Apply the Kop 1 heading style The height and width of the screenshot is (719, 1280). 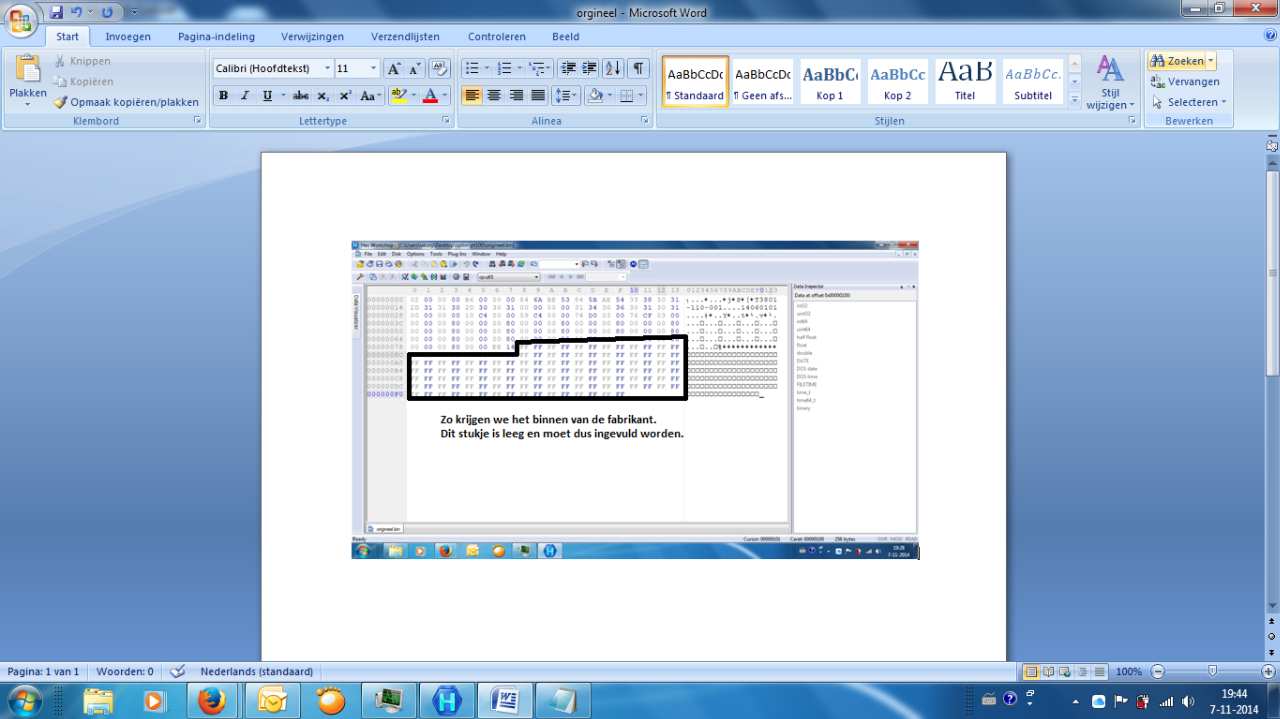[830, 82]
